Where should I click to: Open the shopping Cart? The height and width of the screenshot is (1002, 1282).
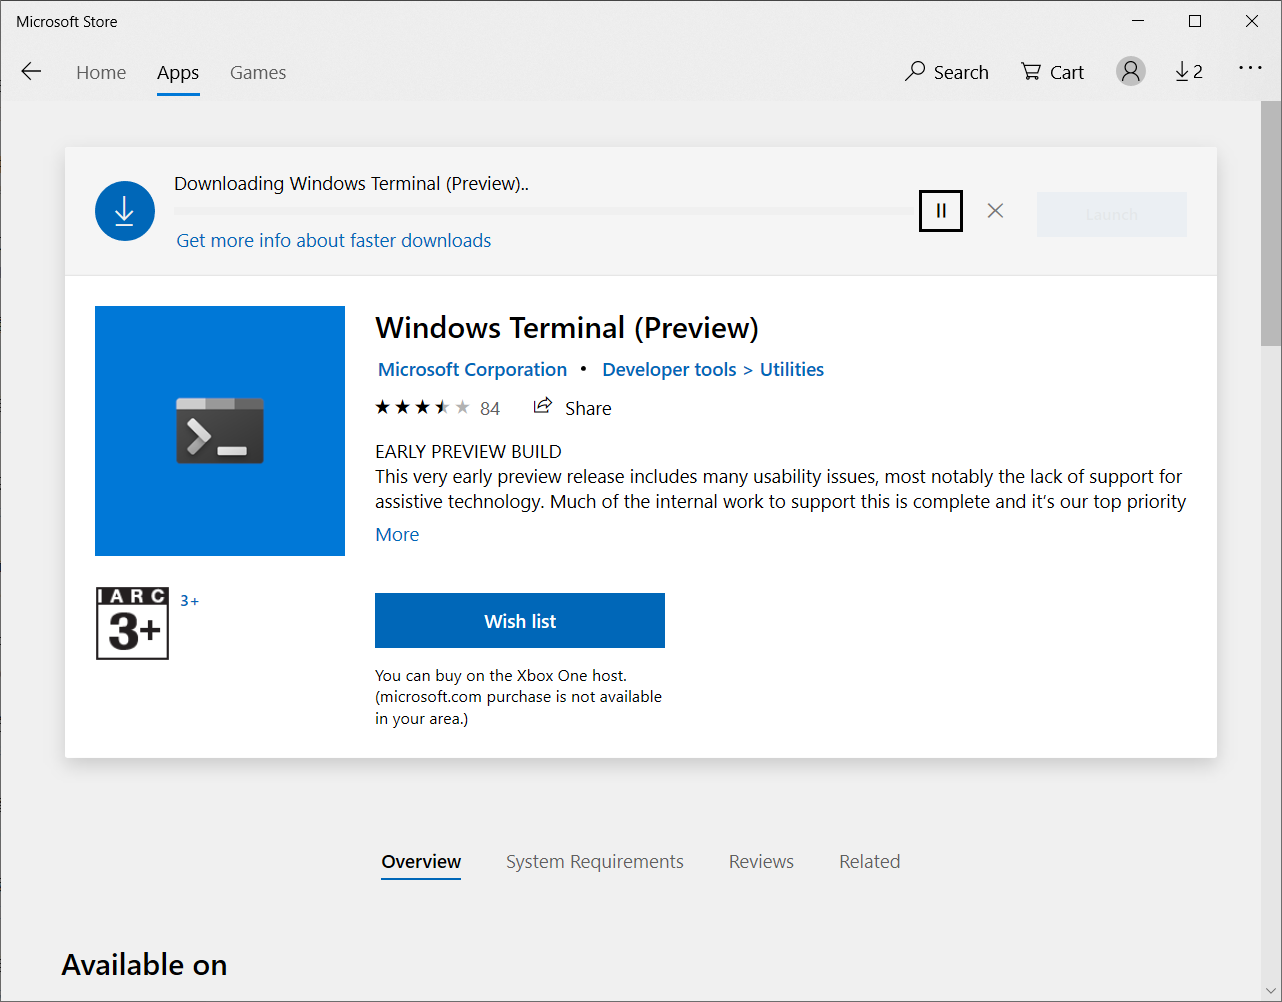pos(1051,71)
